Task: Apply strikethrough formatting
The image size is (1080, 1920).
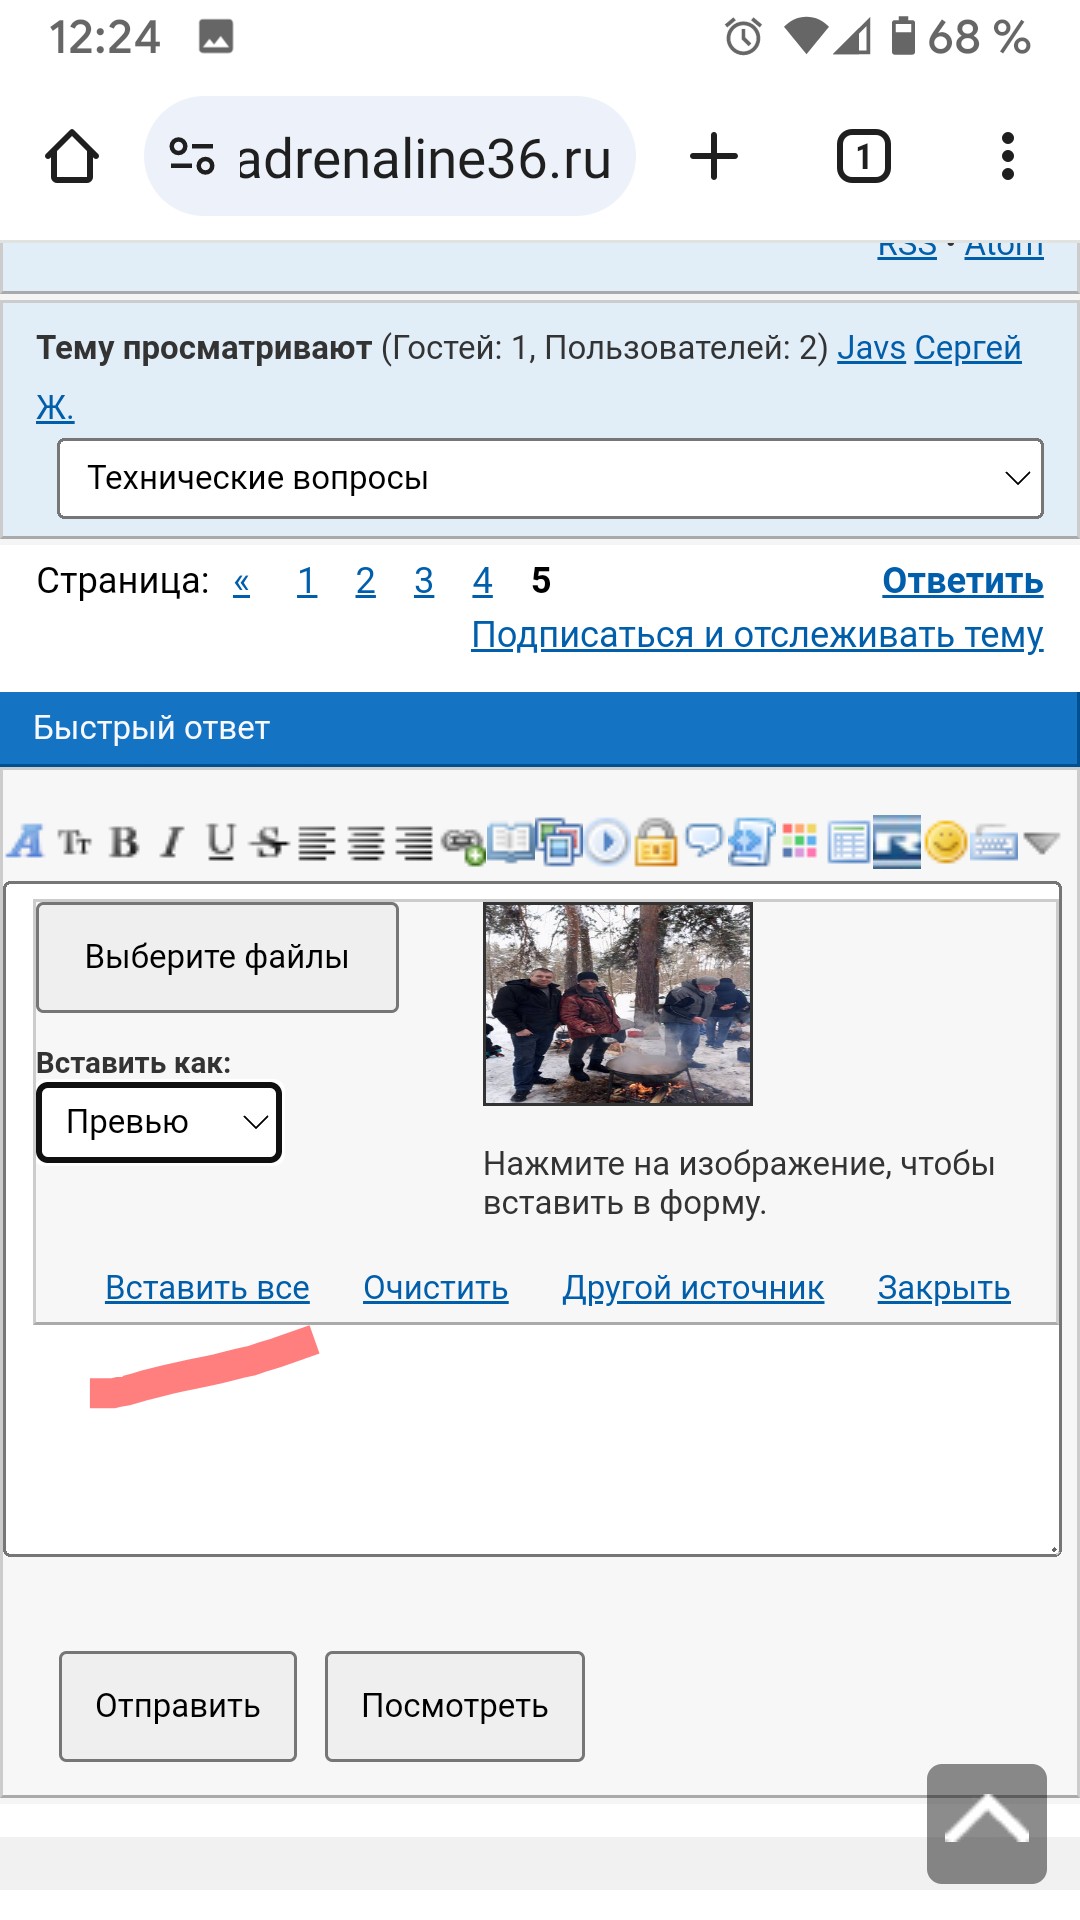Action: 268,843
